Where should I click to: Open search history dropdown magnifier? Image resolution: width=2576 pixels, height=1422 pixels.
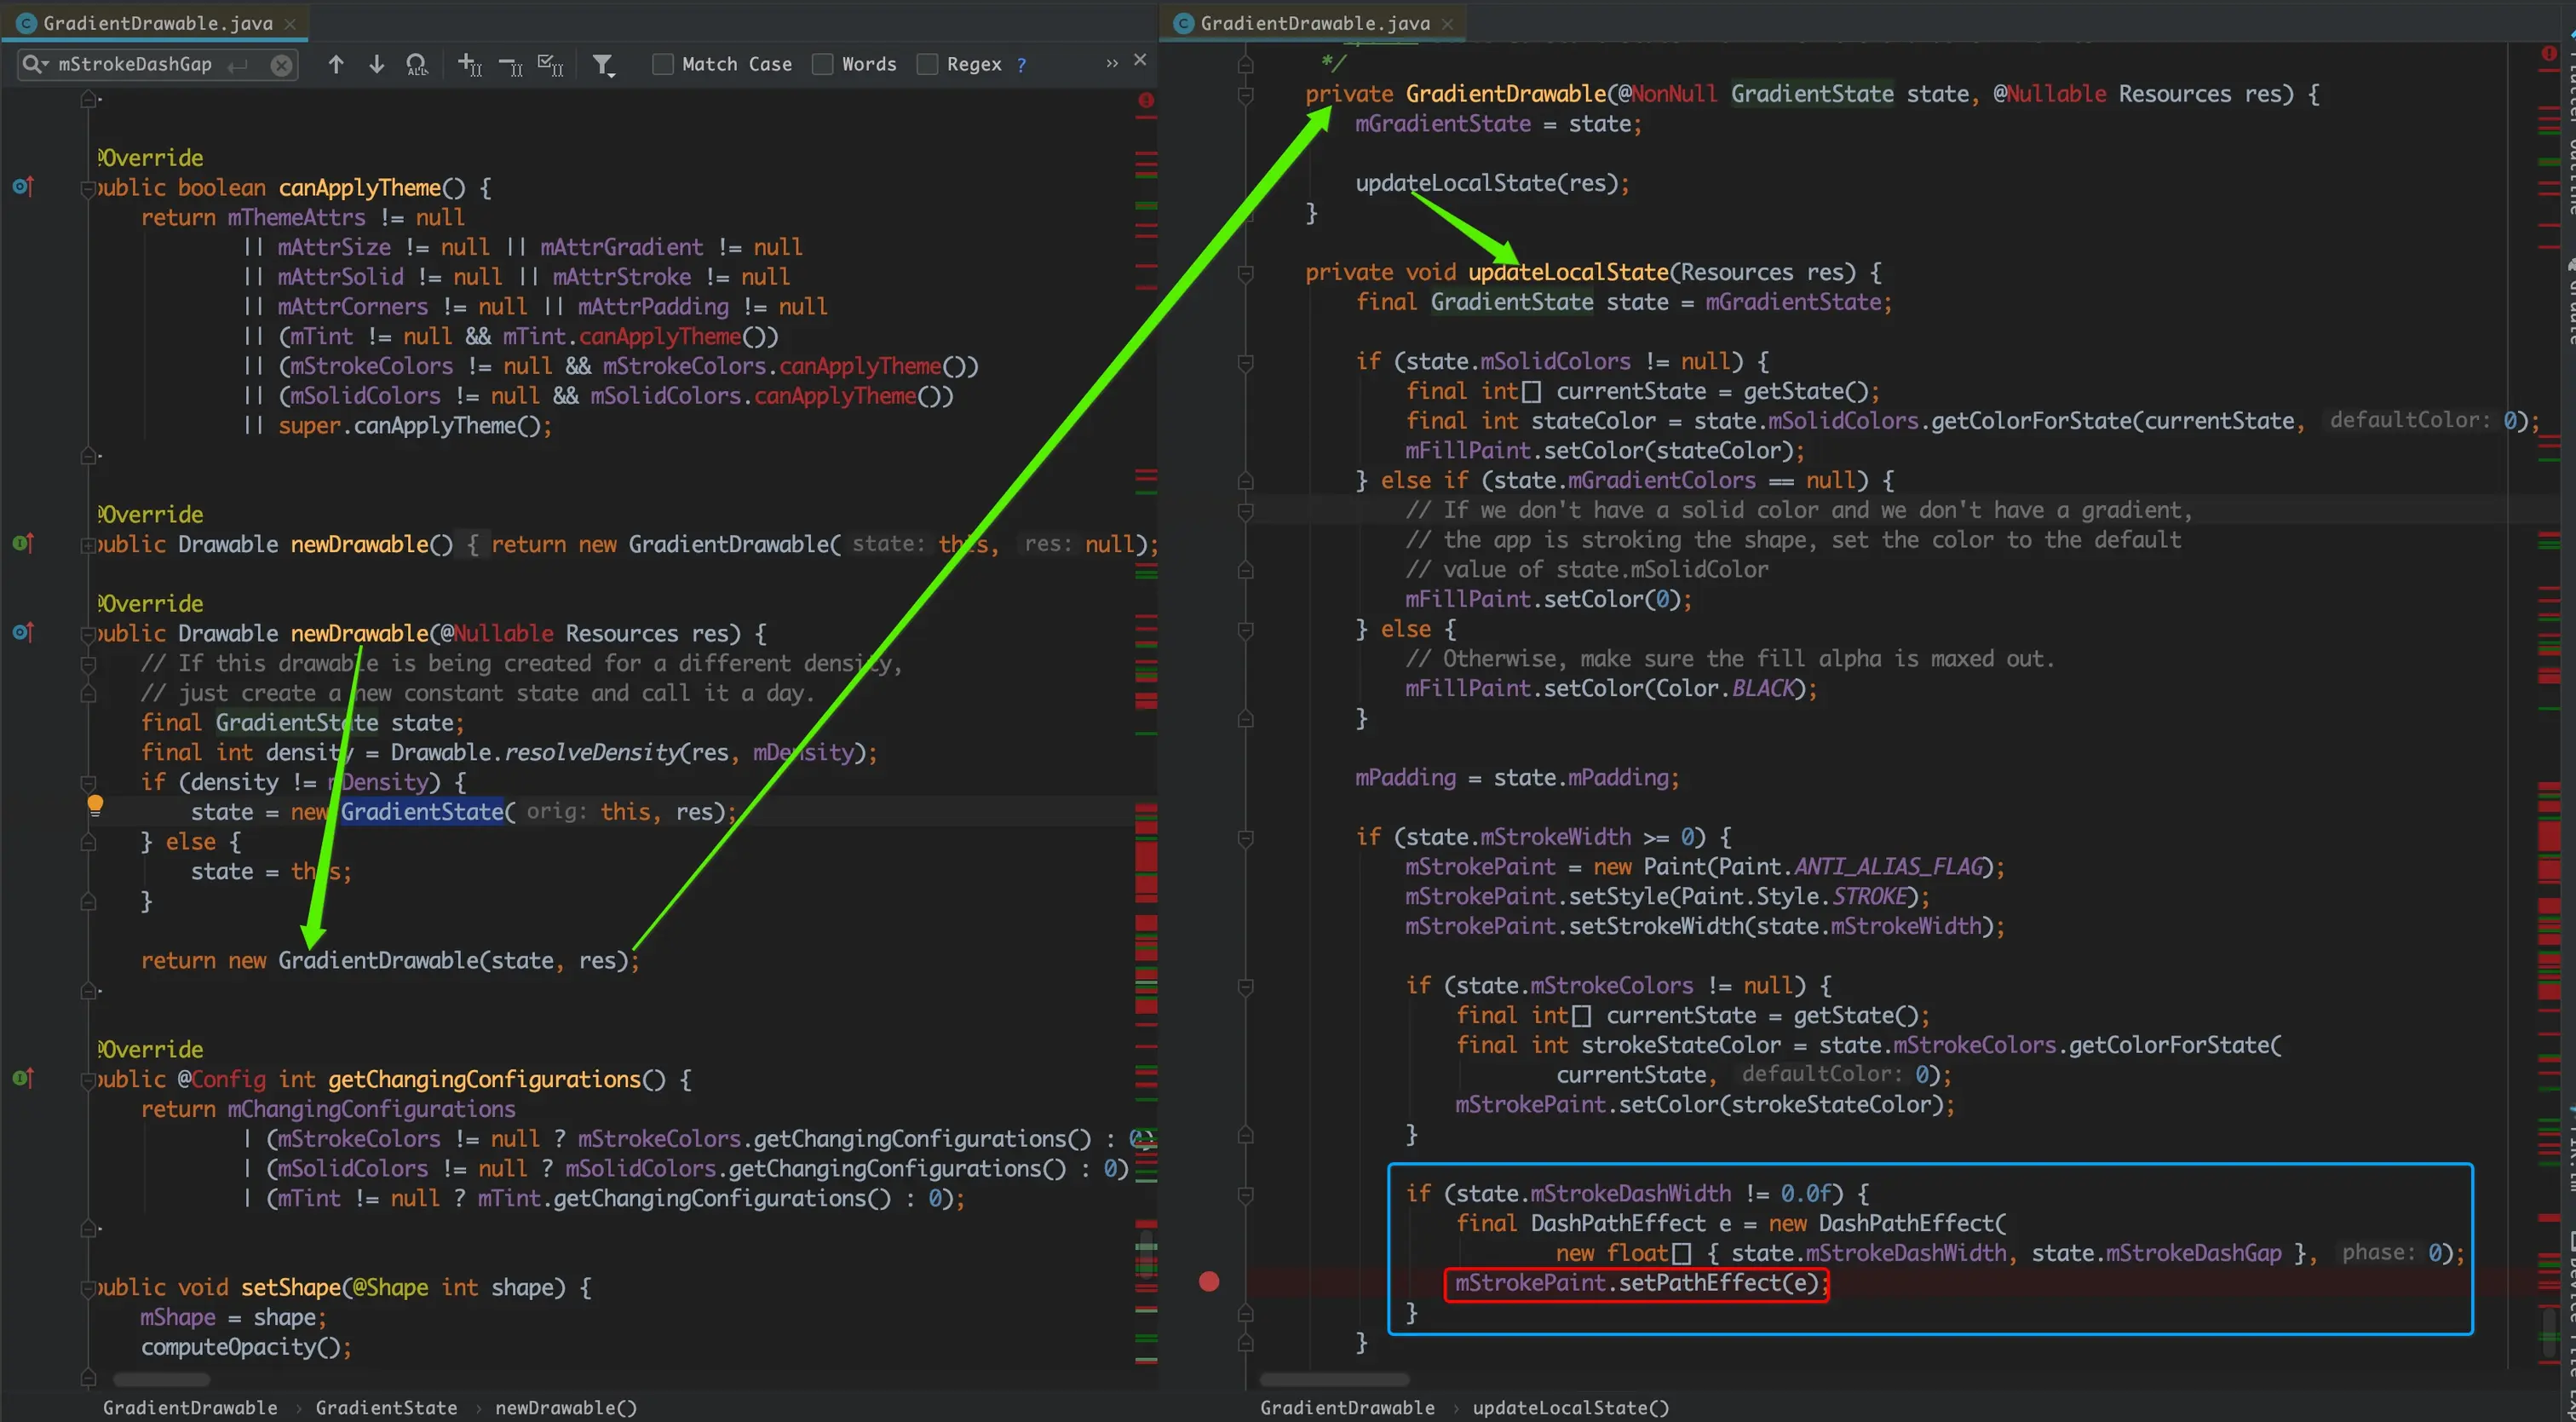tap(34, 64)
